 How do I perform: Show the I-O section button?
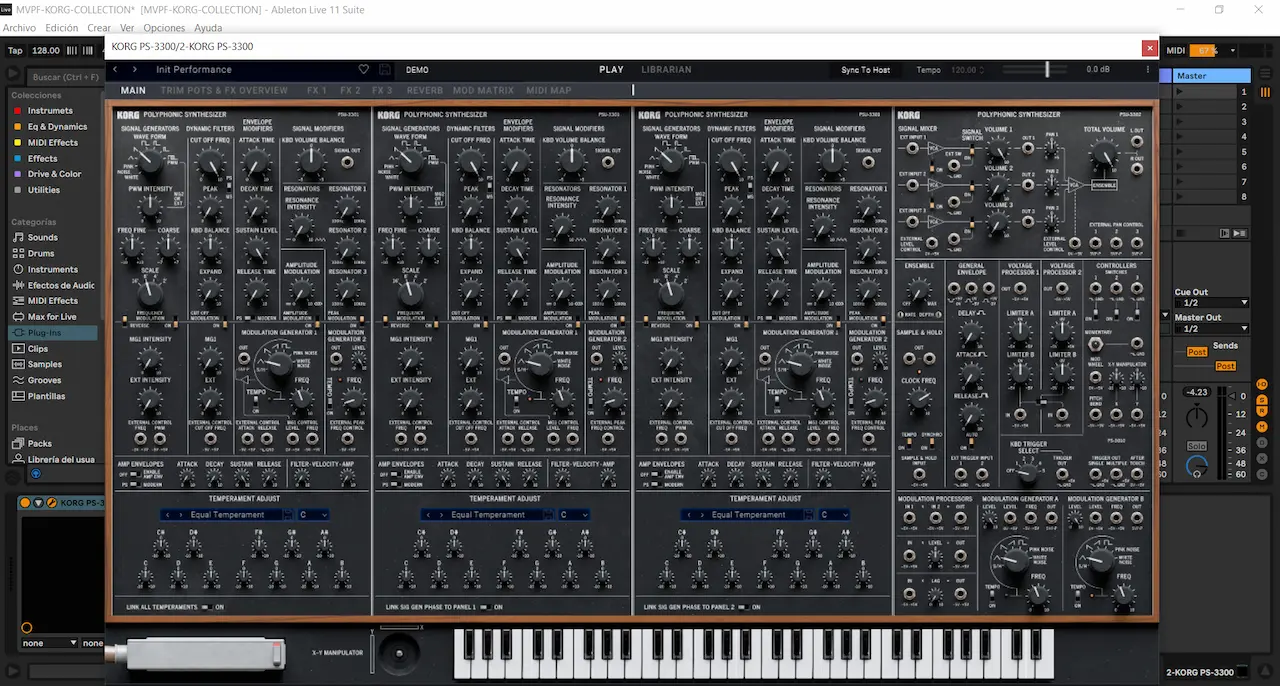pos(1262,385)
